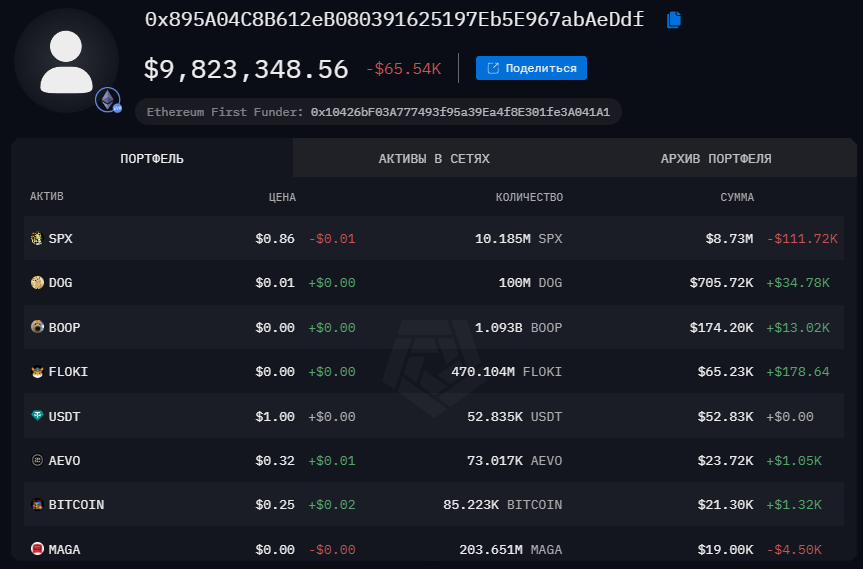Click FLOKI quantity 470.104M FLOKI
Screen dimensions: 863x569
tap(507, 372)
